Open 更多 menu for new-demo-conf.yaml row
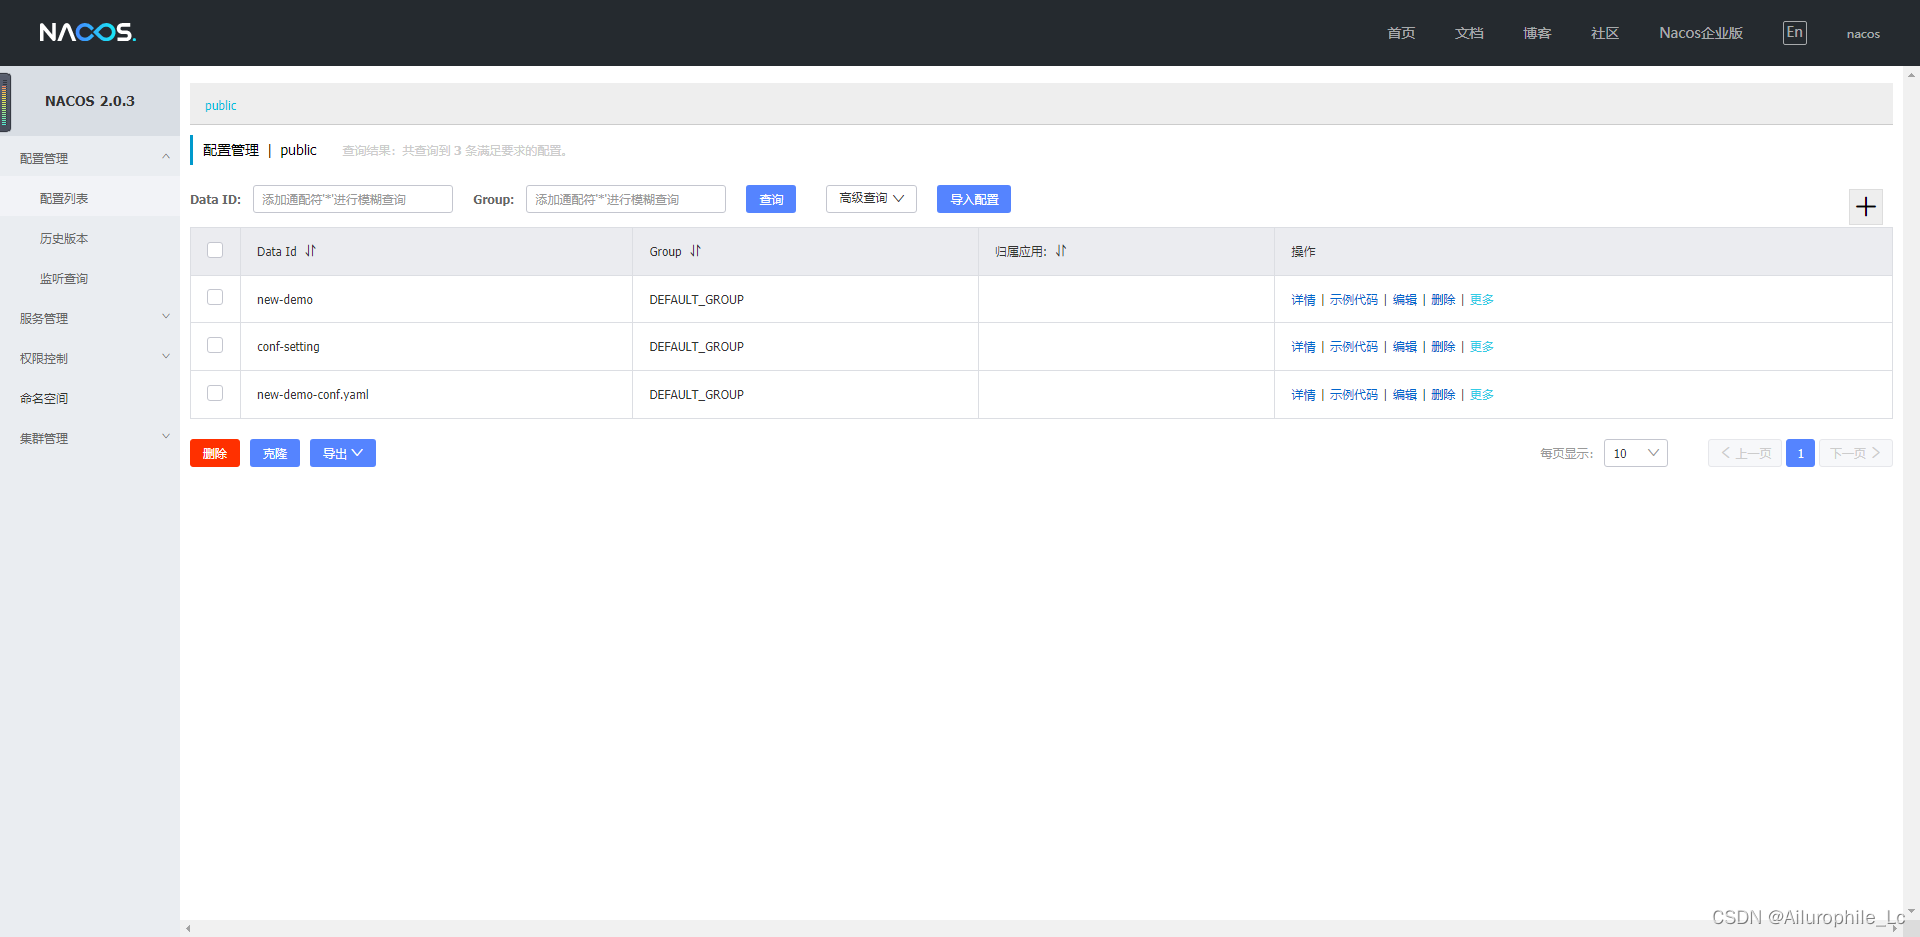Viewport: 1920px width, 937px height. tap(1482, 395)
